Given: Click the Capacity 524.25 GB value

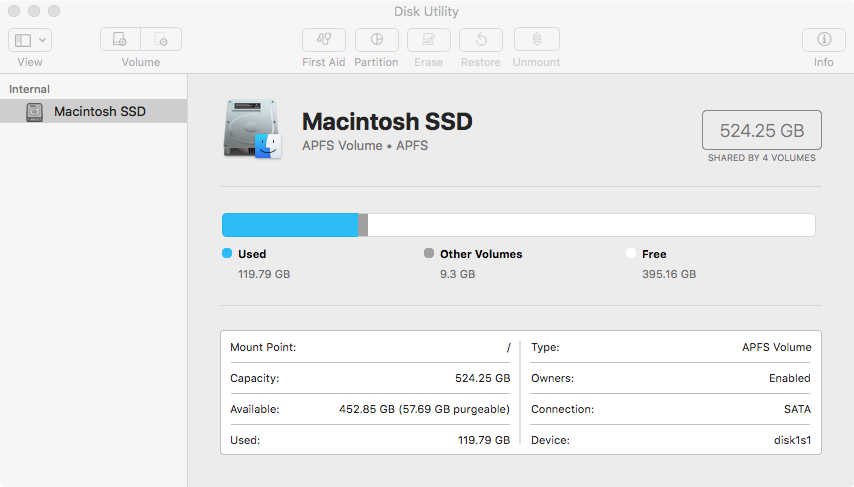Looking at the screenshot, I should tap(483, 378).
